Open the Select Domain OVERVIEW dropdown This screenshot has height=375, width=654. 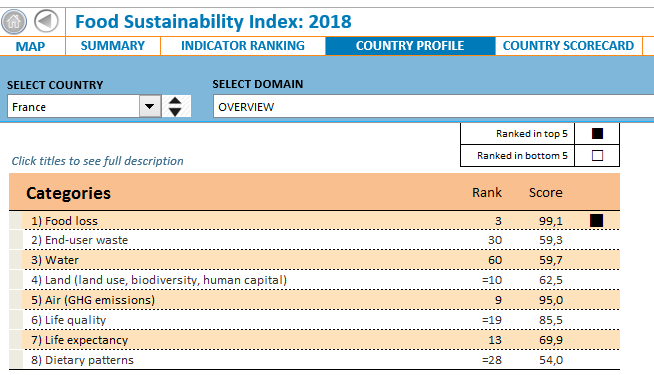point(433,106)
